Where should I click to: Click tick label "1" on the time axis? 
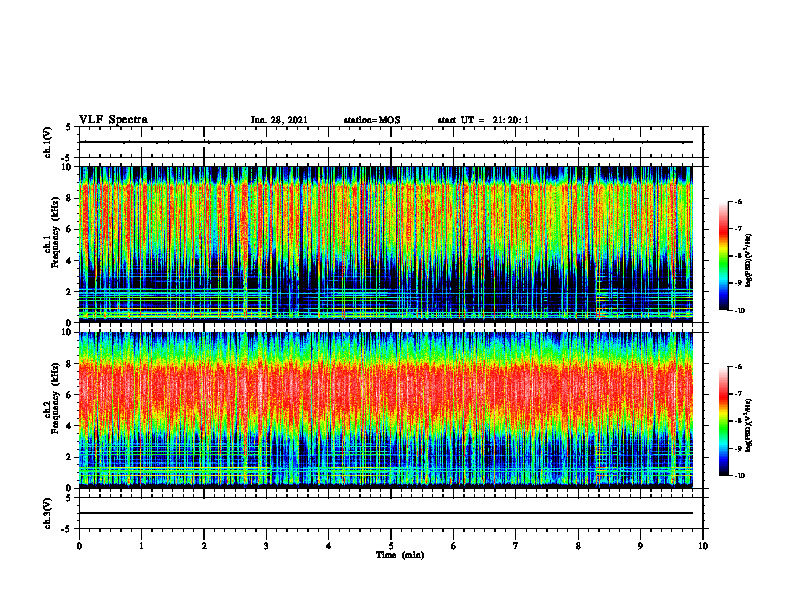click(141, 546)
